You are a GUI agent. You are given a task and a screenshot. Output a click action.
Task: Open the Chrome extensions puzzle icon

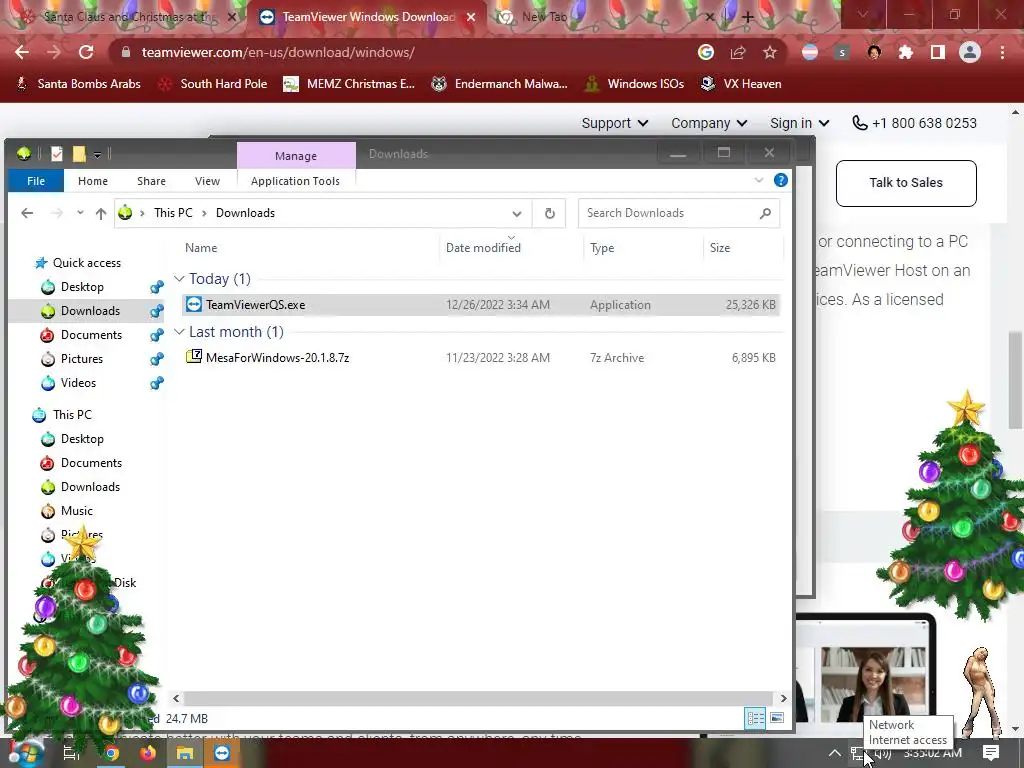[906, 52]
